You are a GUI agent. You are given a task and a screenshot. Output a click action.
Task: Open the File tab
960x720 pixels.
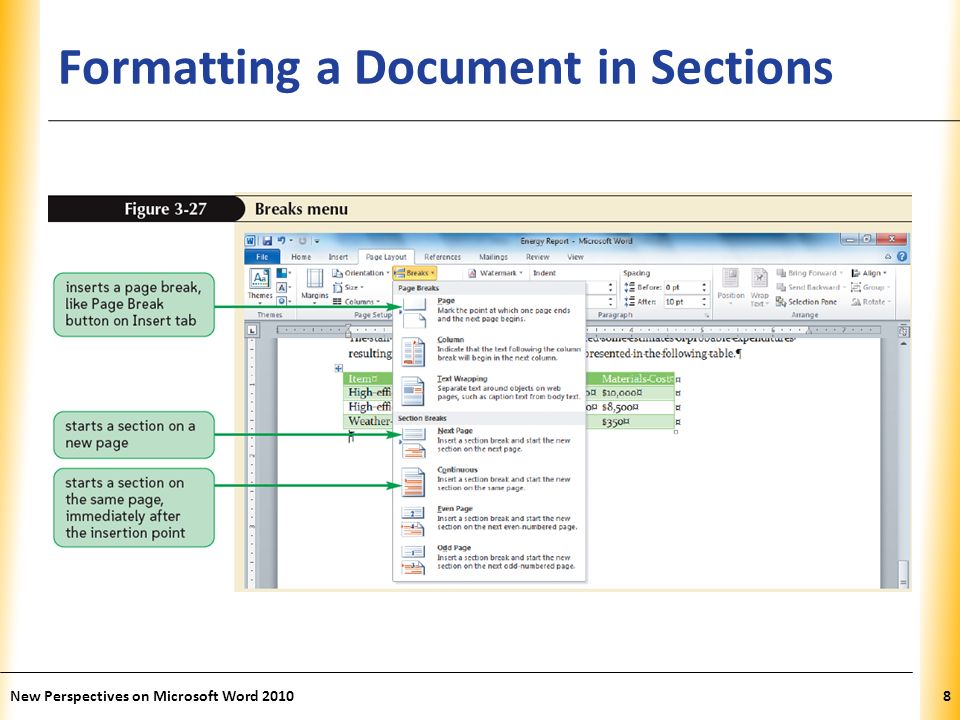[262, 257]
